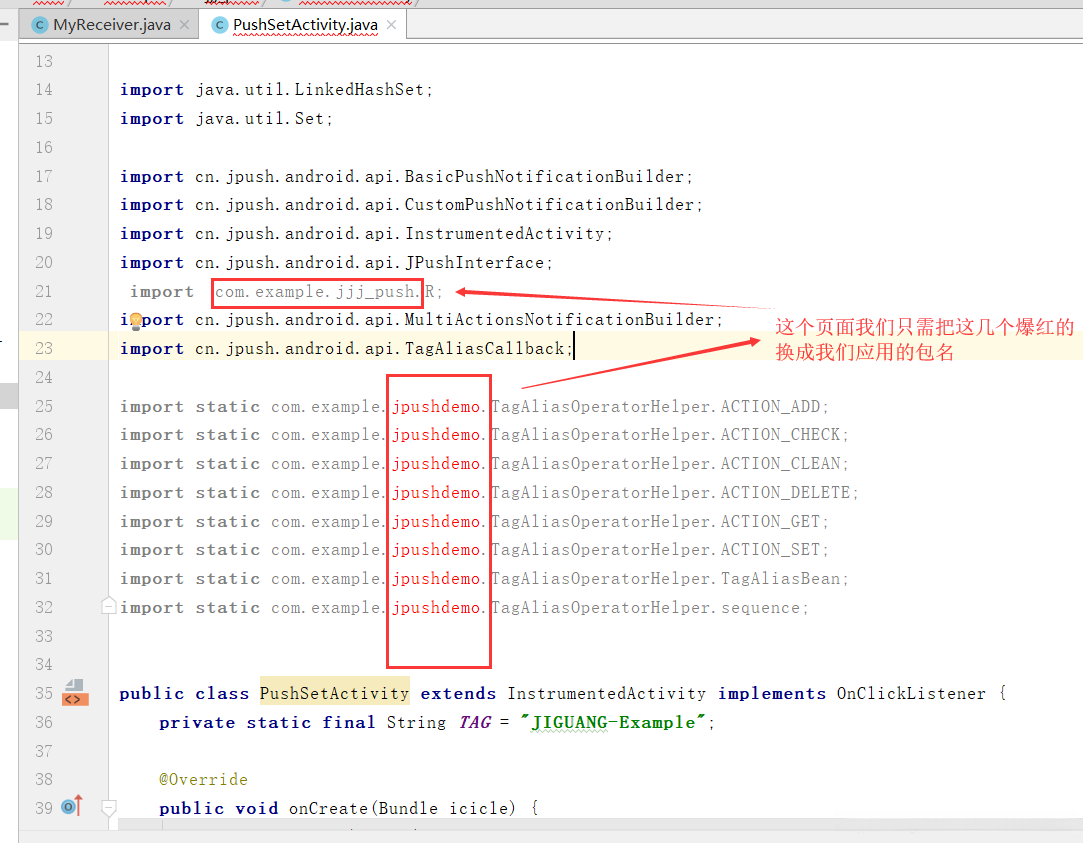The height and width of the screenshot is (843, 1083).
Task: Click the highlighted PushSetActivity class name
Action: coord(335,693)
